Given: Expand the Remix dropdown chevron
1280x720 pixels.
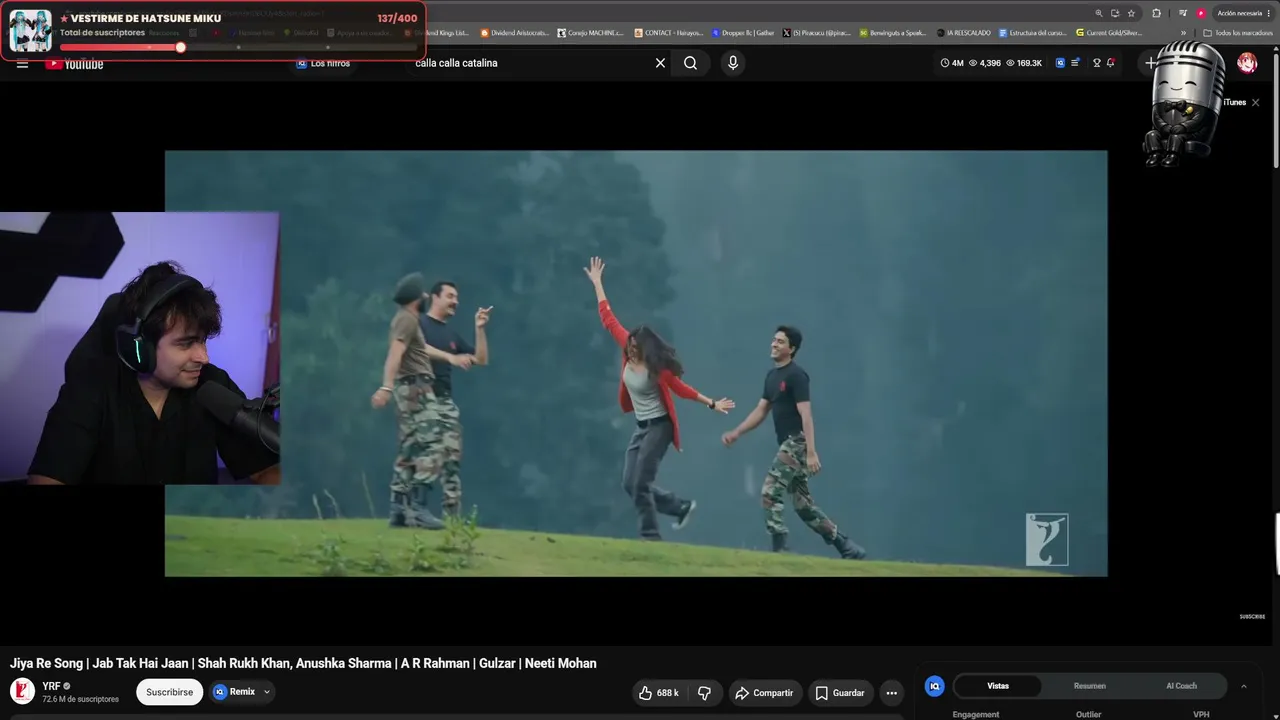Looking at the screenshot, I should click(x=267, y=692).
